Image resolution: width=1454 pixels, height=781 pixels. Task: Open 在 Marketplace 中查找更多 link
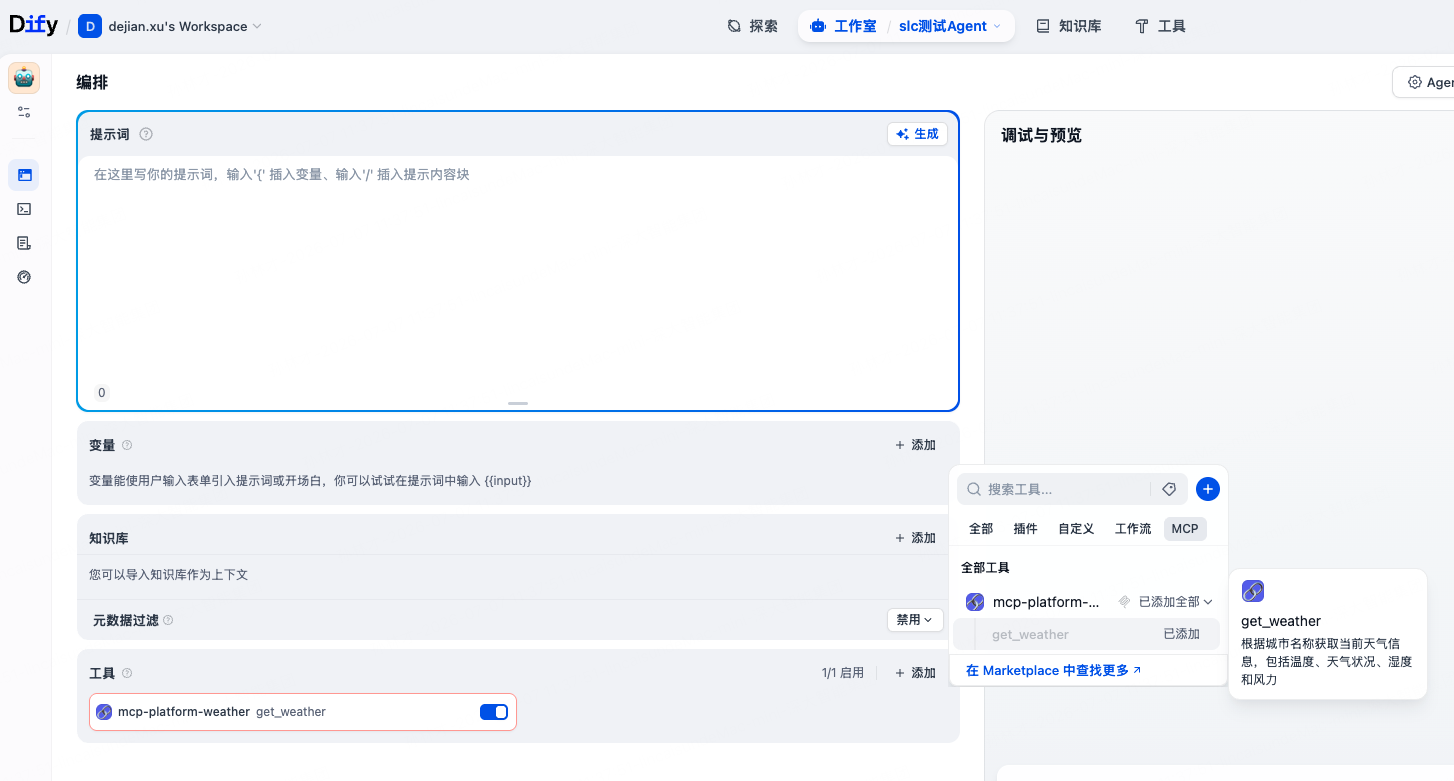tap(1053, 670)
